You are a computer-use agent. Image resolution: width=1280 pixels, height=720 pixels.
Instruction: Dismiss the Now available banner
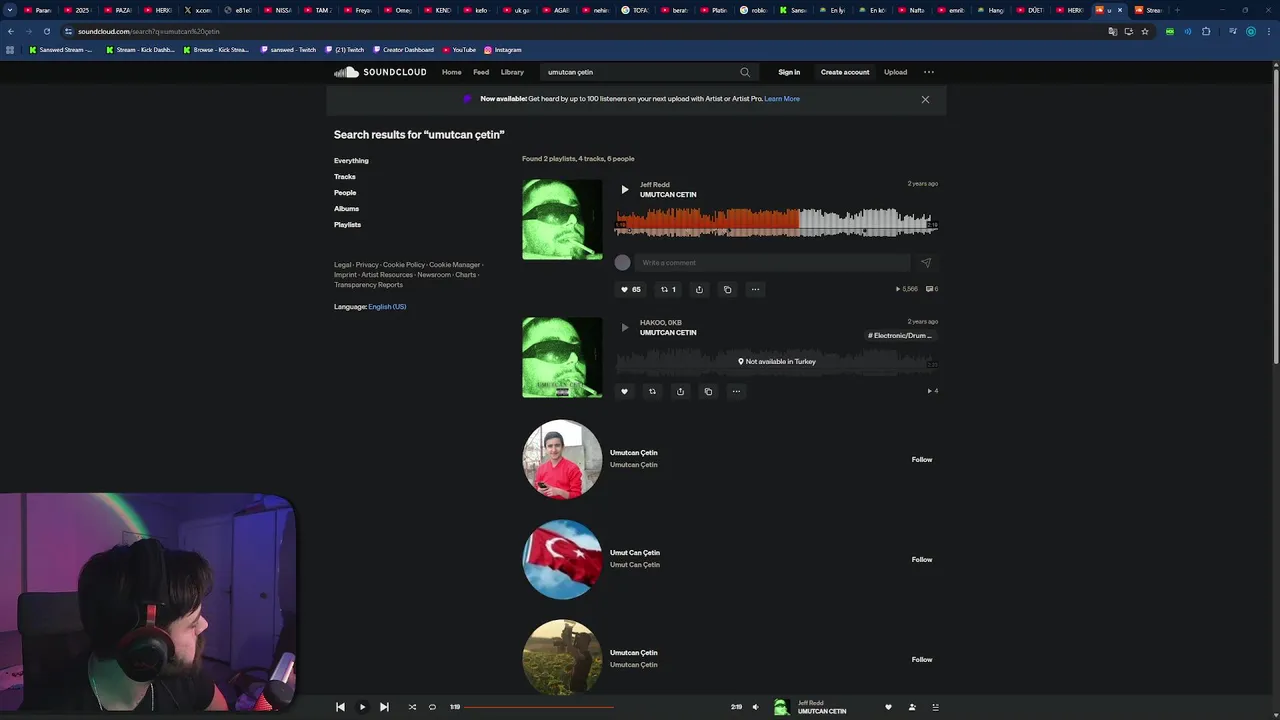pos(925,99)
